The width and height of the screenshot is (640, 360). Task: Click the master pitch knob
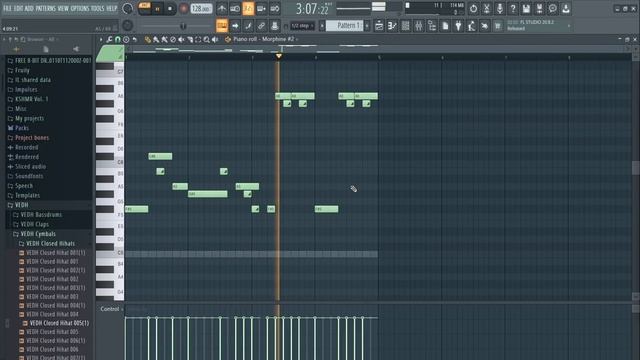click(127, 25)
